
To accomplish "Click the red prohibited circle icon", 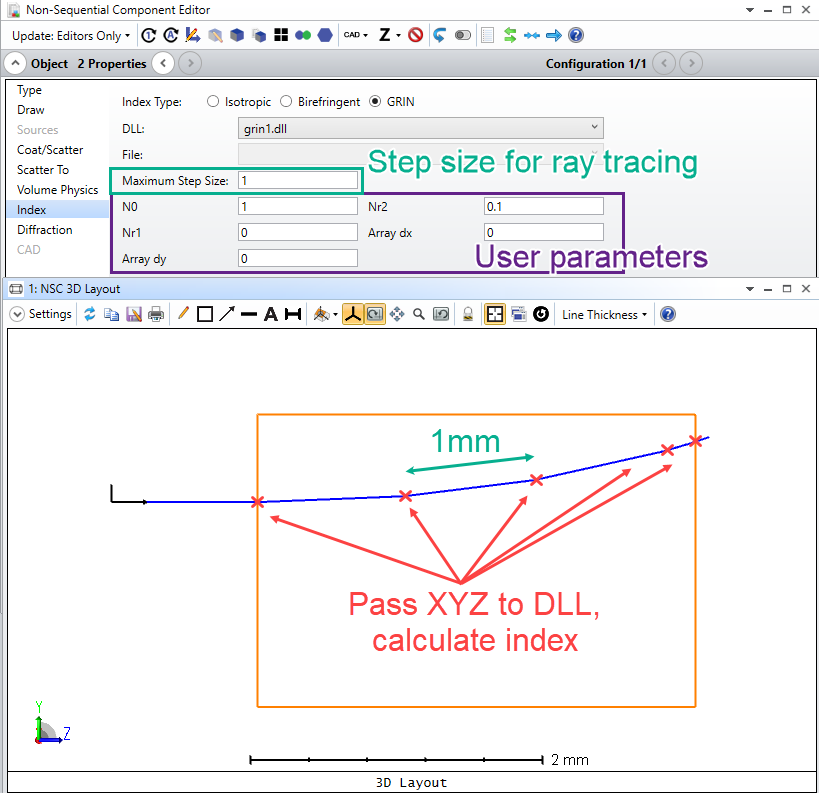I will pyautogui.click(x=416, y=36).
